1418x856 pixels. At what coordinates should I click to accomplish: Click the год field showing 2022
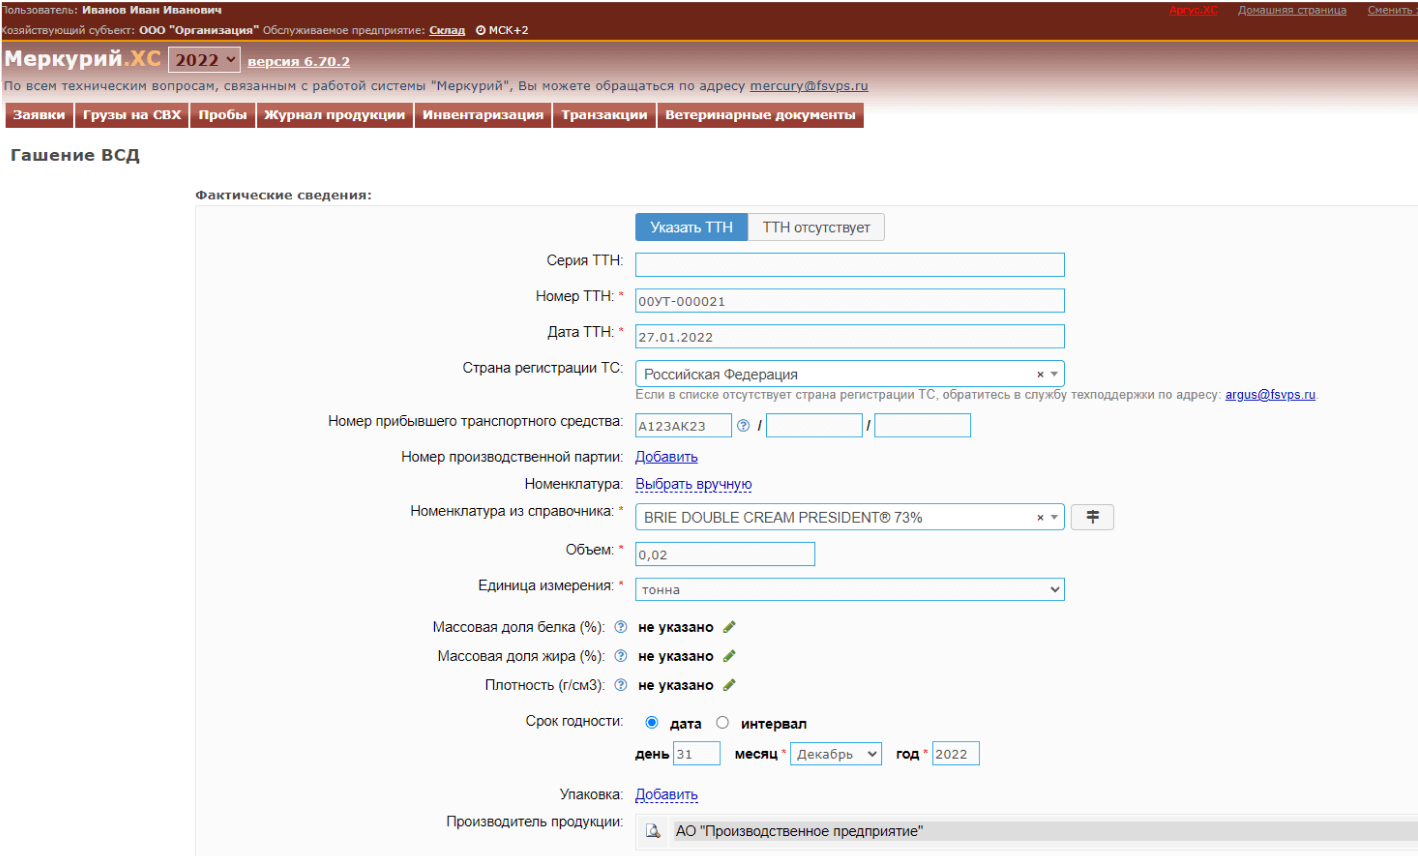coord(955,754)
